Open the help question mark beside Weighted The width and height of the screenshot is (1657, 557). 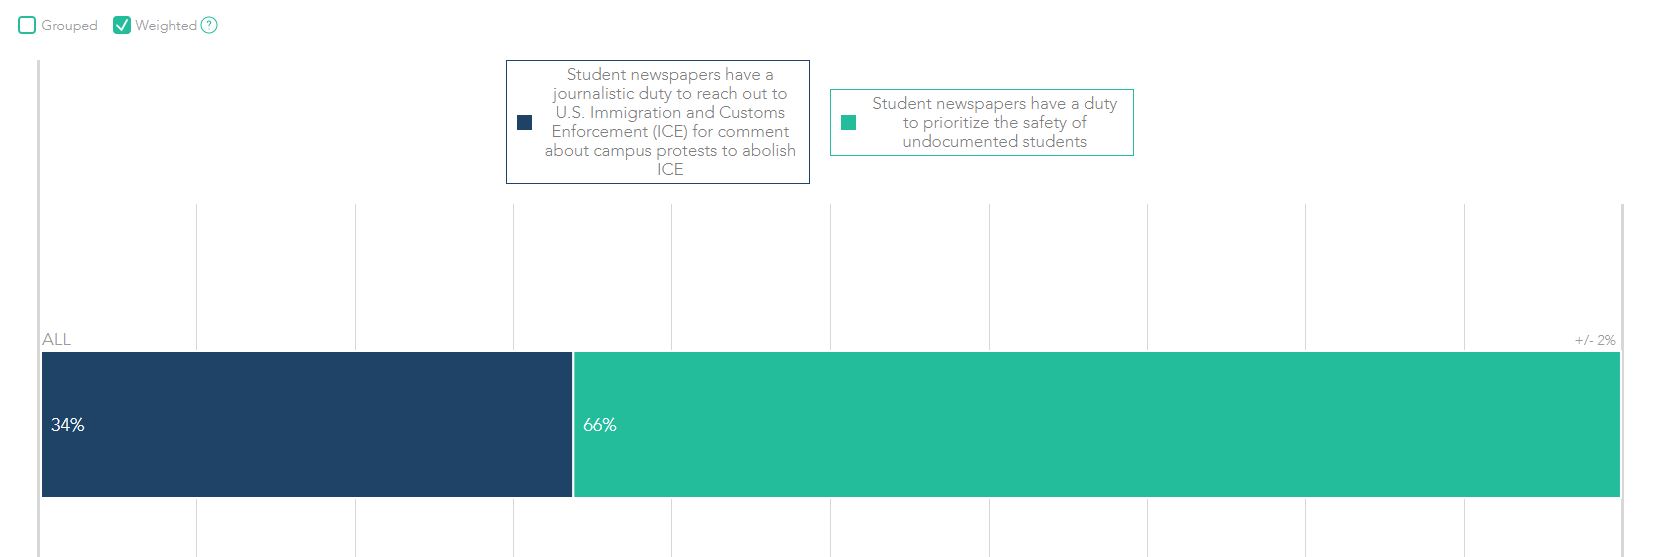pyautogui.click(x=209, y=25)
